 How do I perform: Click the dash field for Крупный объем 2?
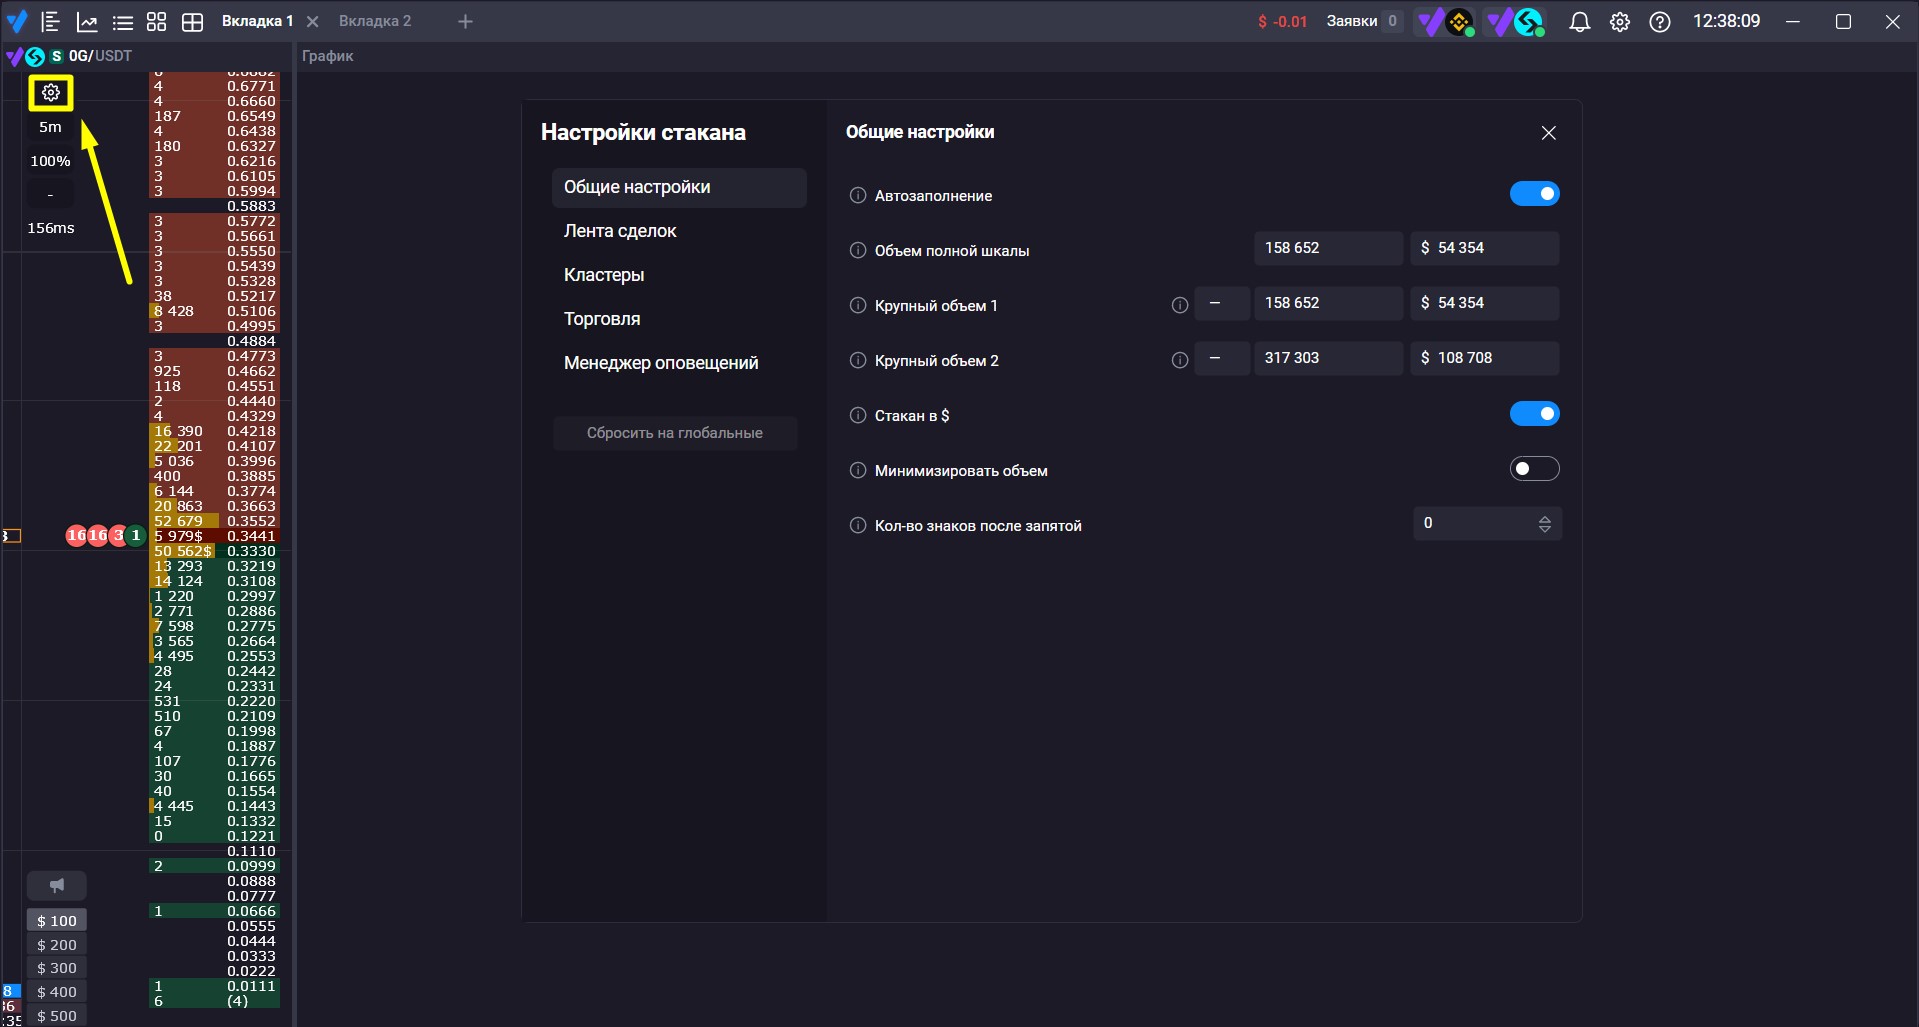coord(1222,358)
